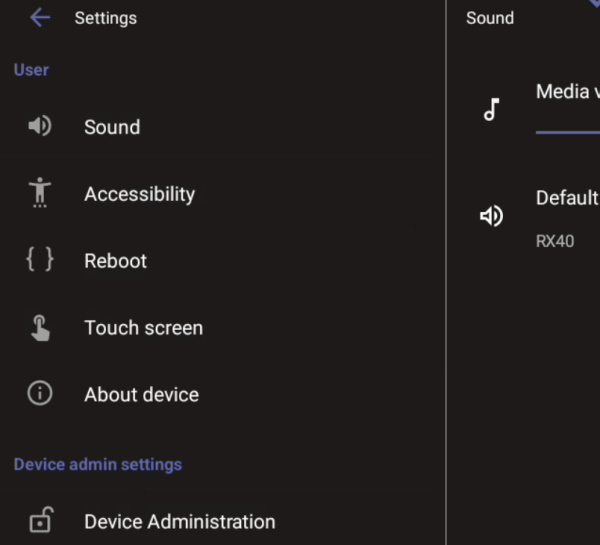The width and height of the screenshot is (600, 545).
Task: Click the Sound speaker icon
Action: pos(40,126)
